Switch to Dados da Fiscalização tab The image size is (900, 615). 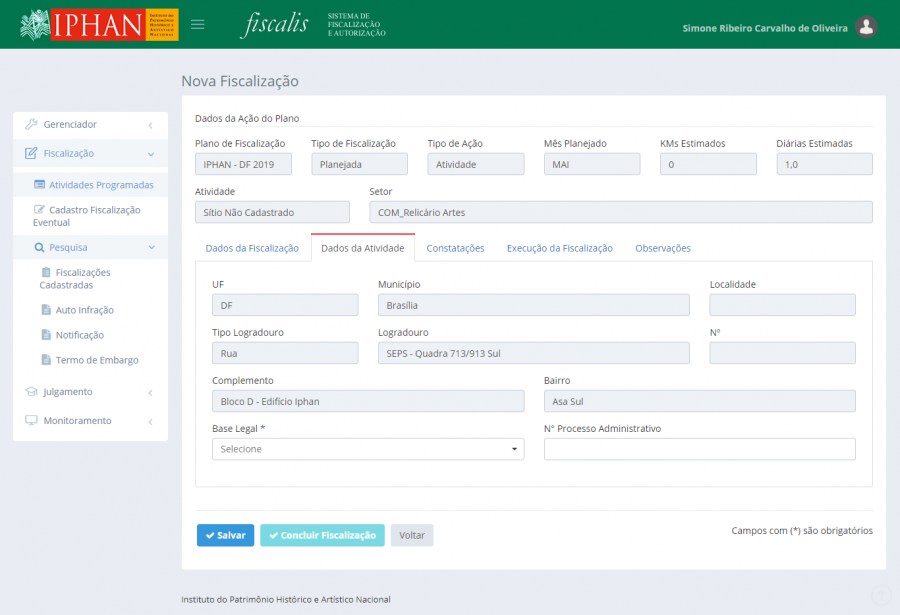252,248
